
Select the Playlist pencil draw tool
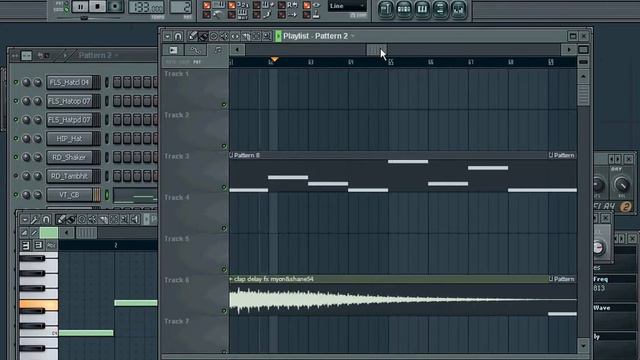tap(193, 36)
